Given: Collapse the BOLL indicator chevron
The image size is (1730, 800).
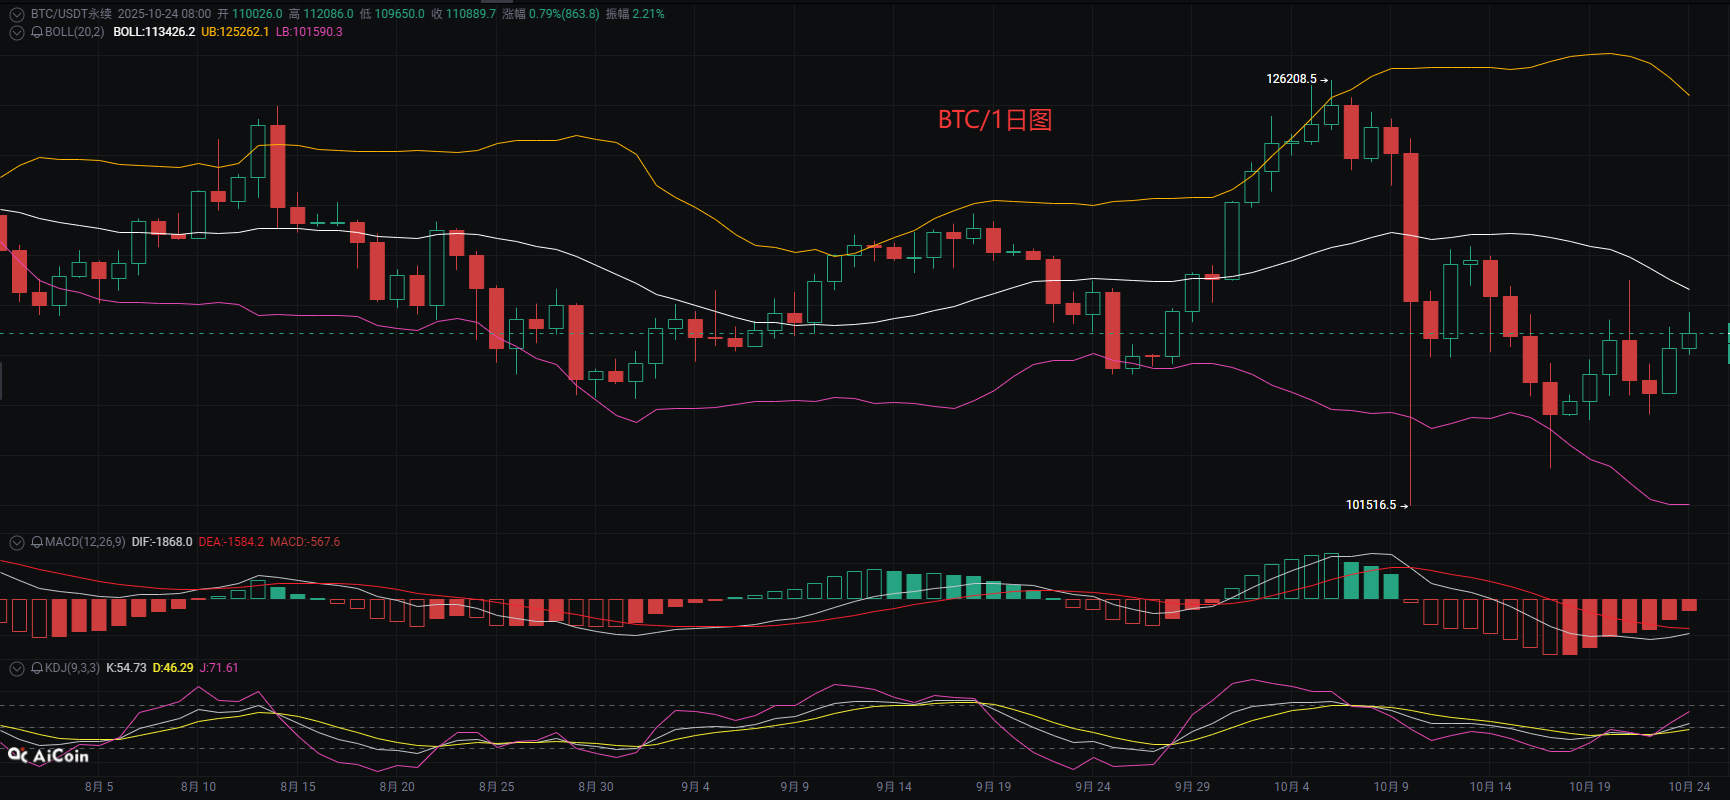Looking at the screenshot, I should [x=17, y=32].
